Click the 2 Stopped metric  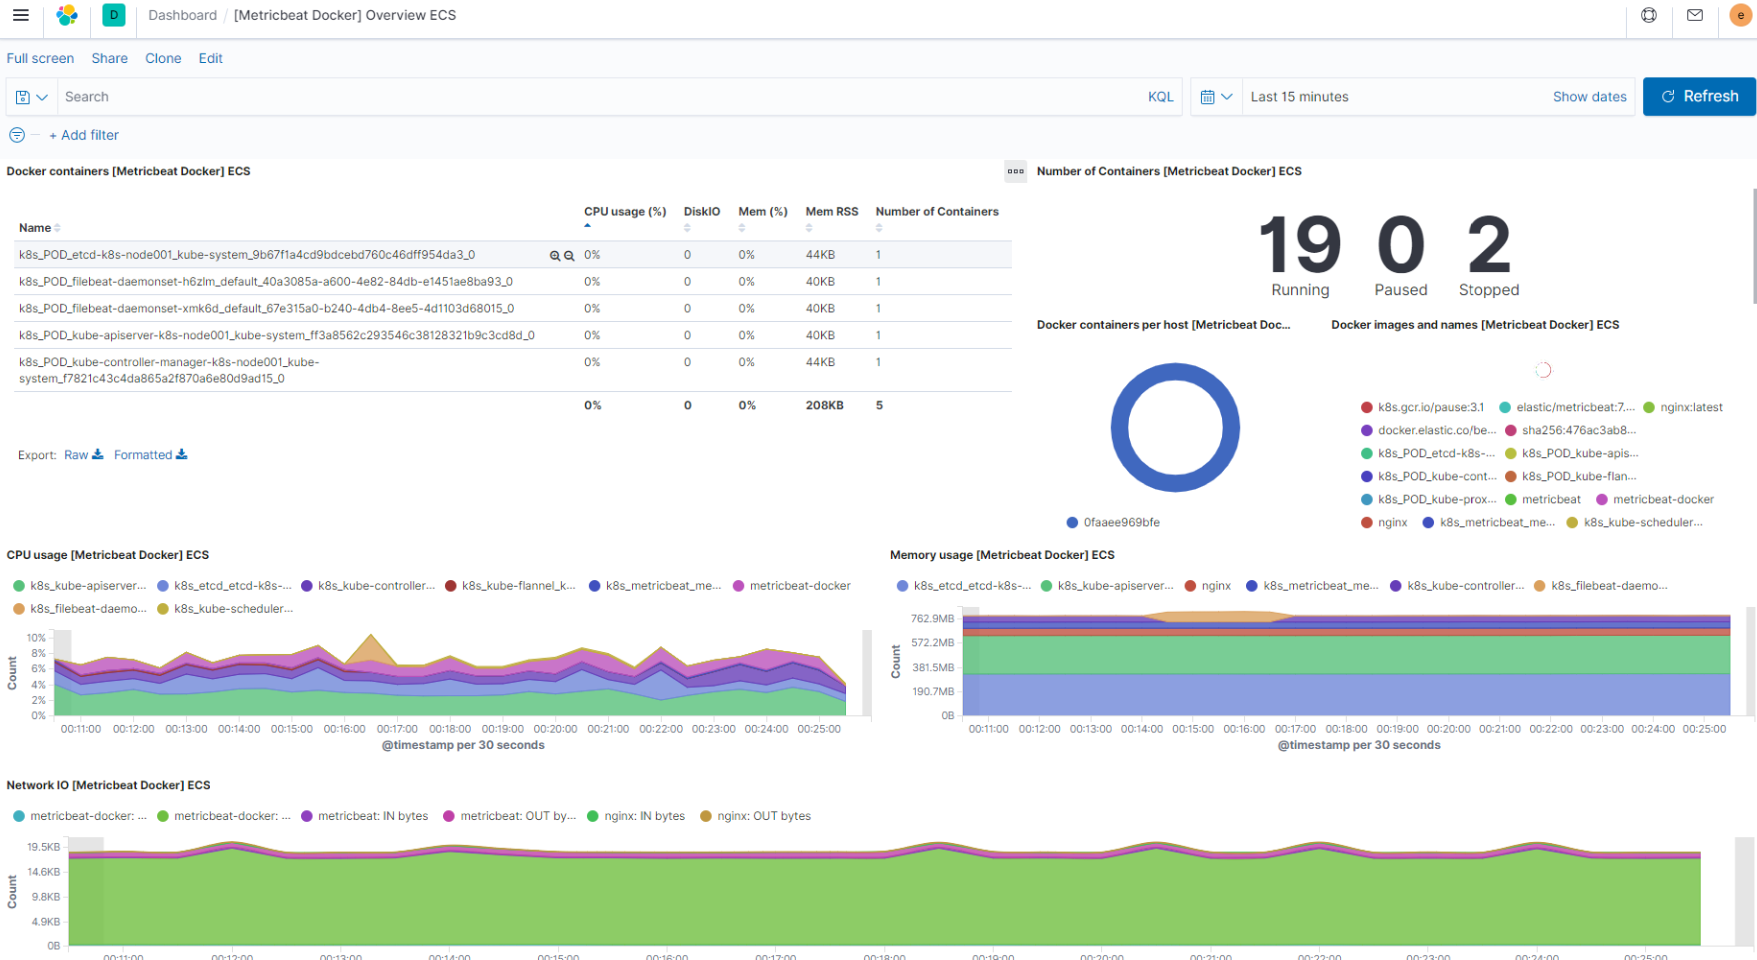(x=1488, y=255)
